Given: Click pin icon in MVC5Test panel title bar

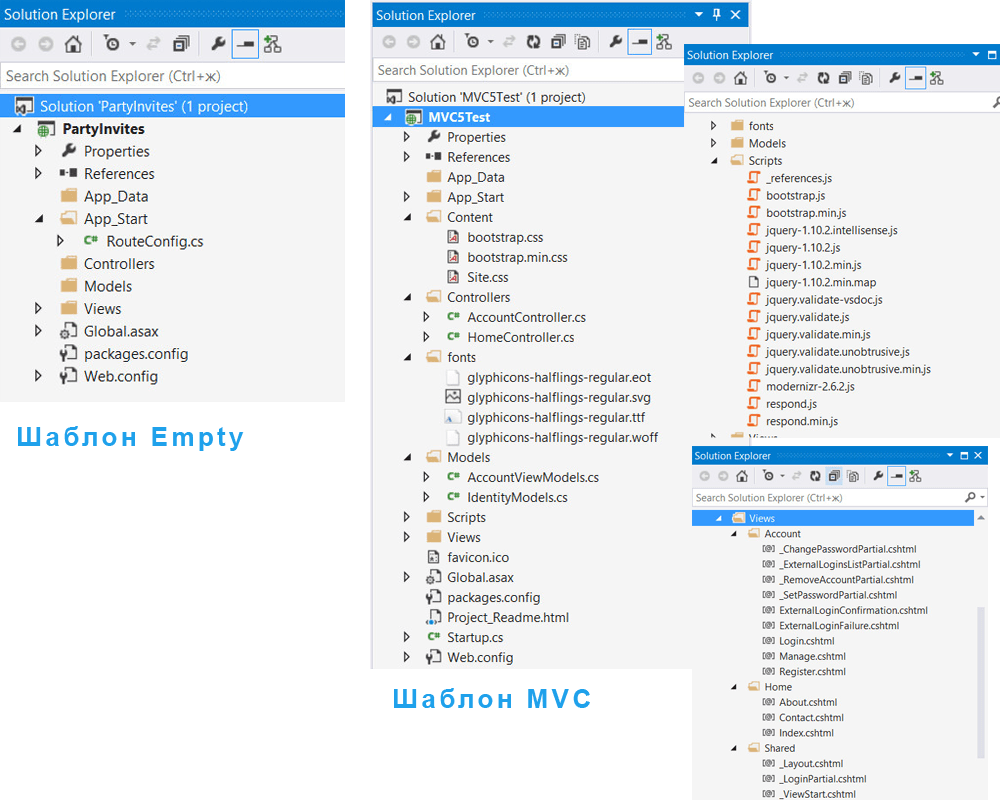Looking at the screenshot, I should pos(717,15).
